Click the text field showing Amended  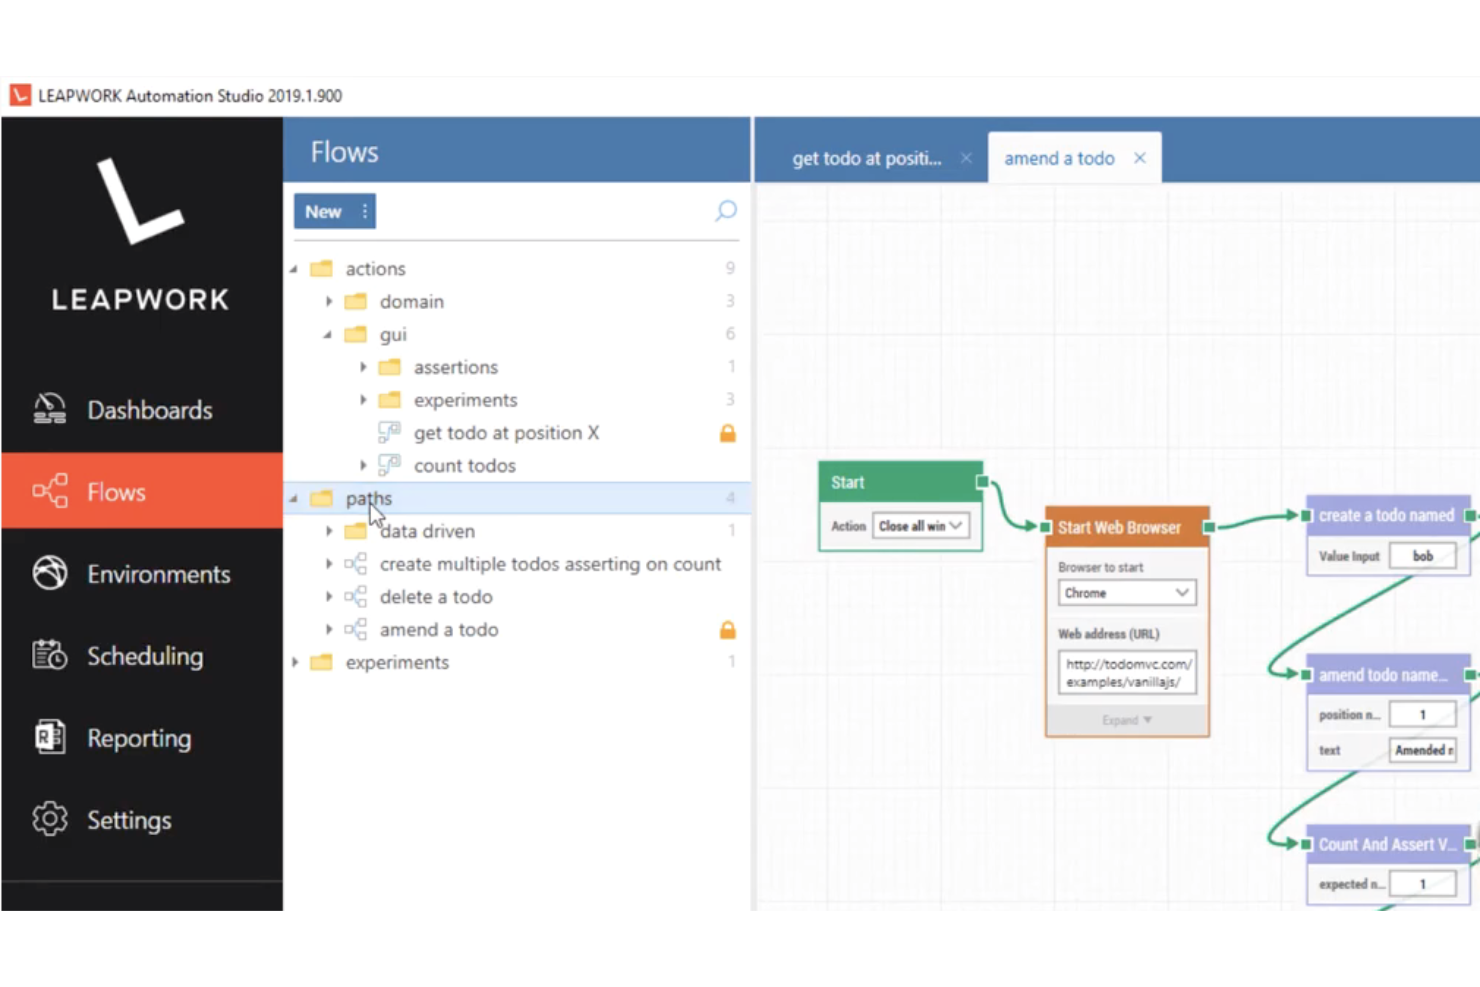click(1422, 750)
